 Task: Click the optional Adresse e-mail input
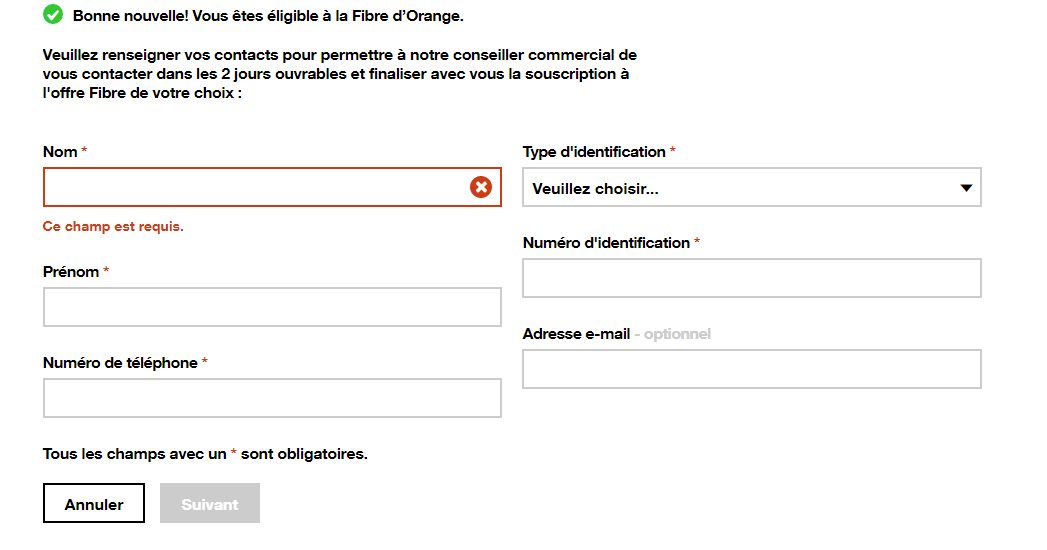(751, 369)
